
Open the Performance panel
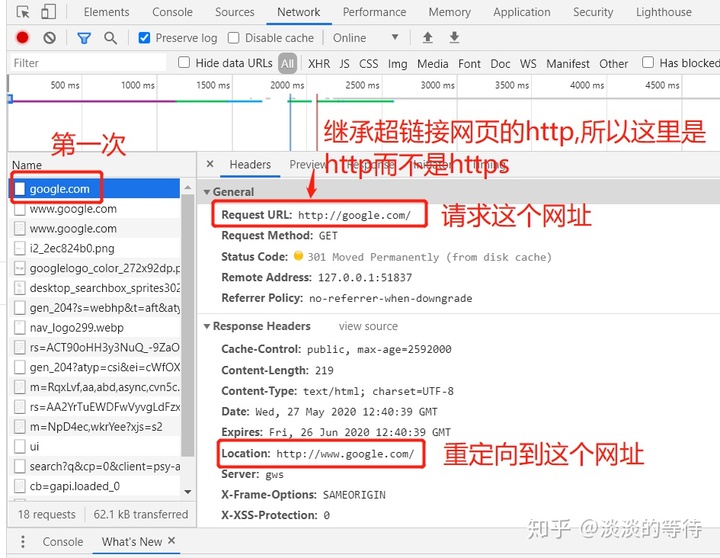click(374, 12)
